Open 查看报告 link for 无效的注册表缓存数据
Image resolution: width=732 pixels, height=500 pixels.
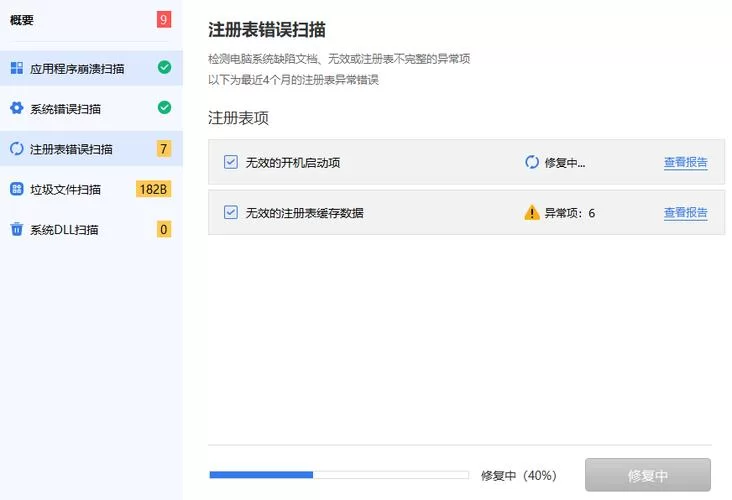click(x=685, y=213)
